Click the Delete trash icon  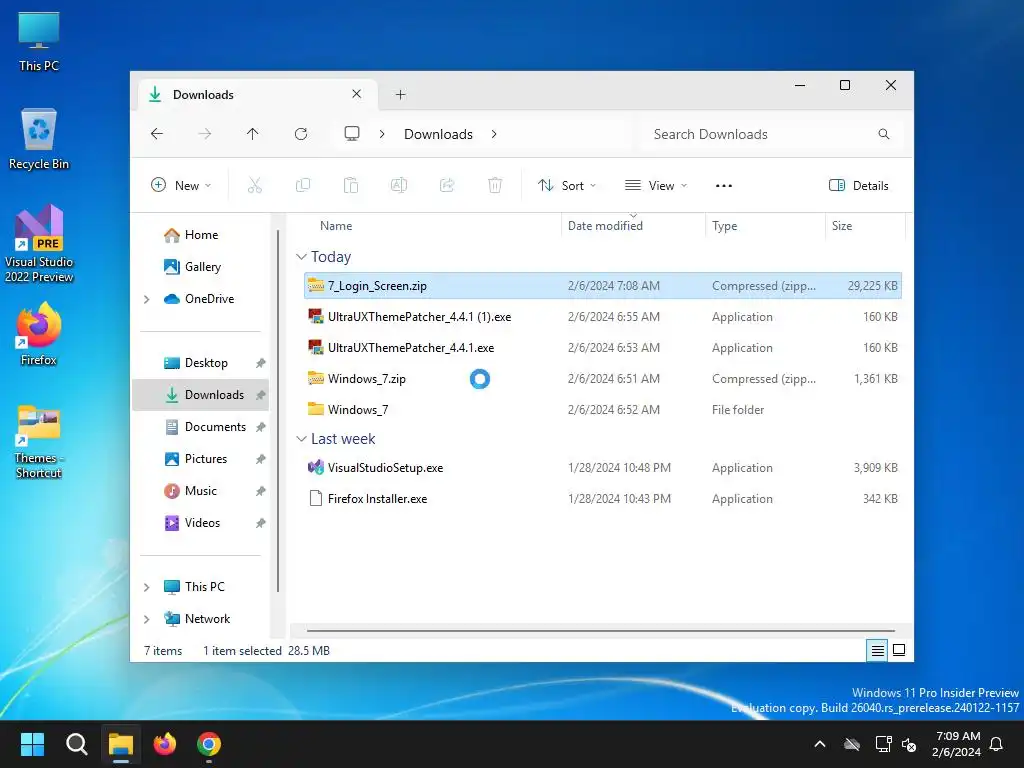495,185
